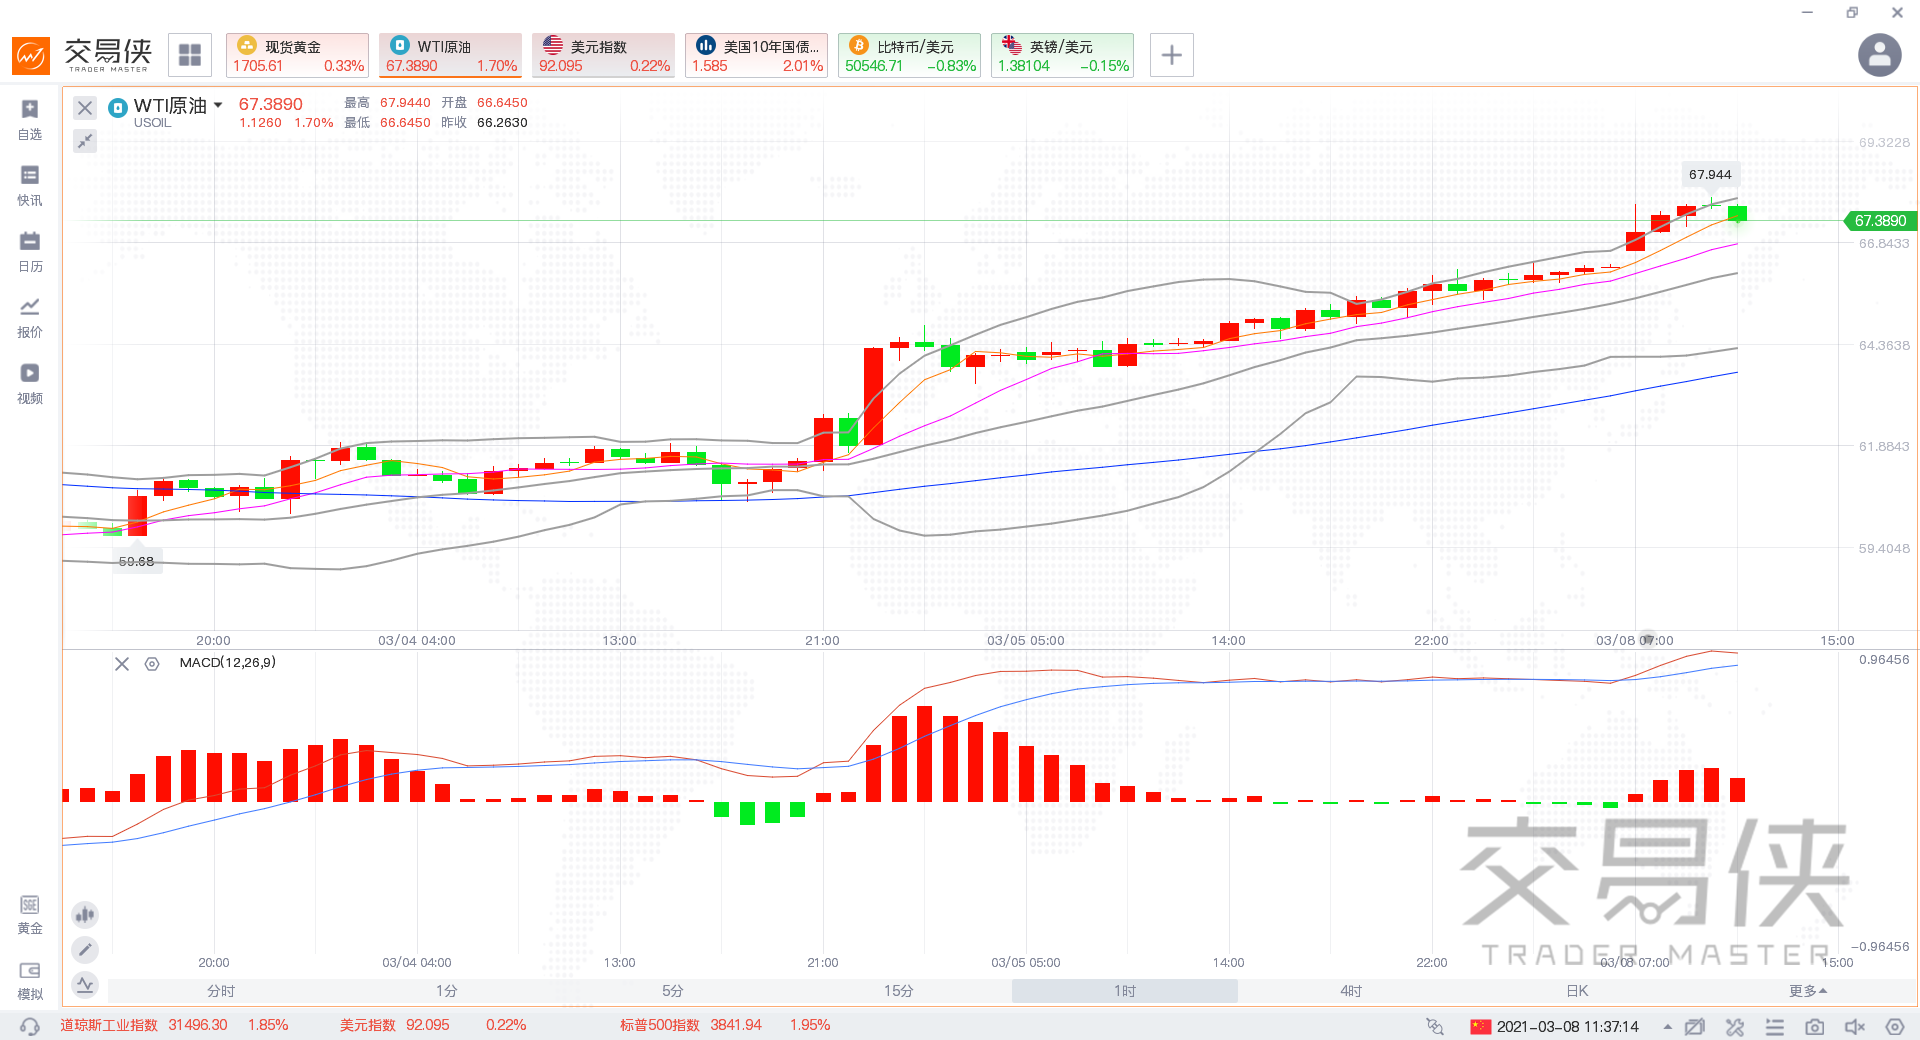The width and height of the screenshot is (1920, 1040).
Task: Switch to the 美元指数 tab
Action: pos(603,55)
